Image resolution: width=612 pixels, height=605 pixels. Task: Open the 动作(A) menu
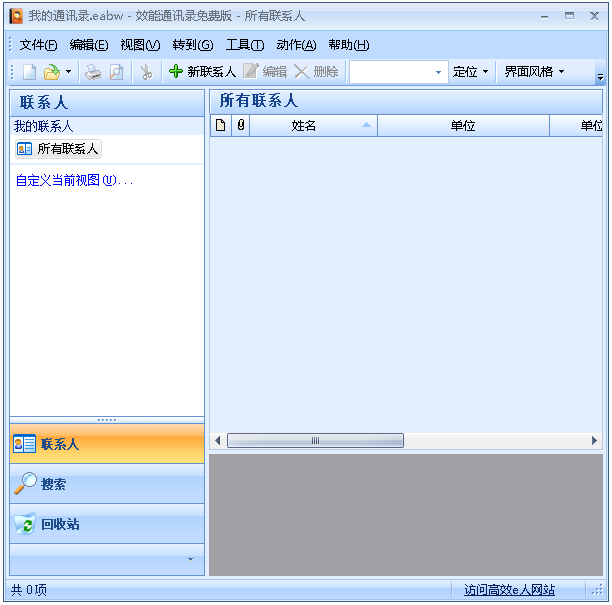tap(296, 45)
